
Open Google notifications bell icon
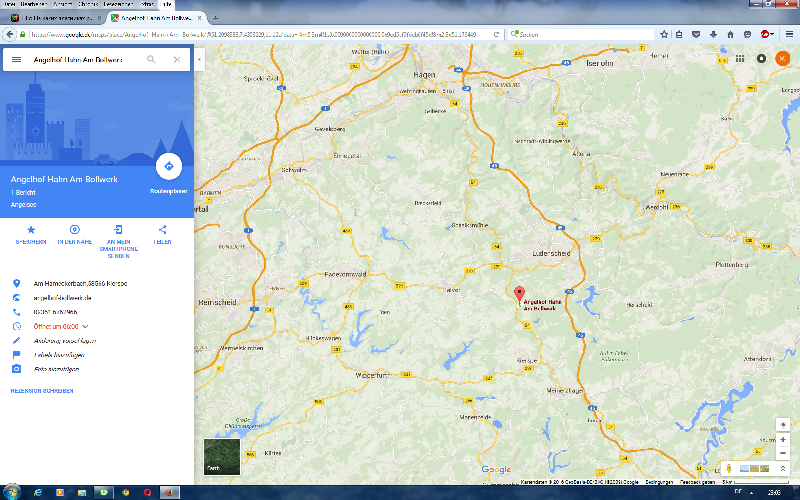pyautogui.click(x=761, y=59)
